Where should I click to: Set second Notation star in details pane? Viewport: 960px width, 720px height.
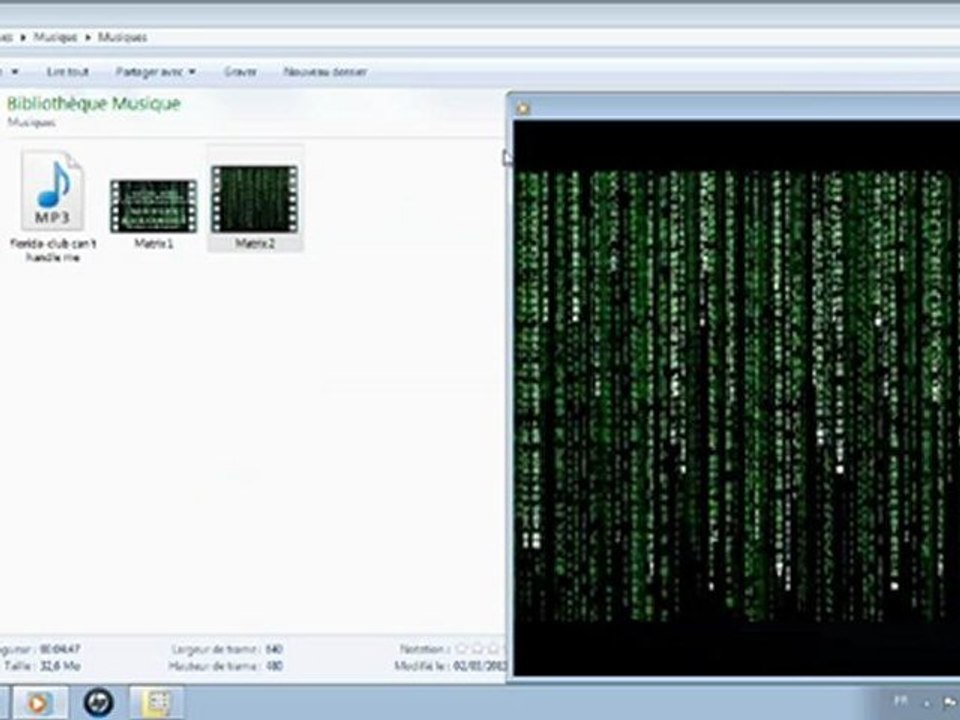point(478,648)
